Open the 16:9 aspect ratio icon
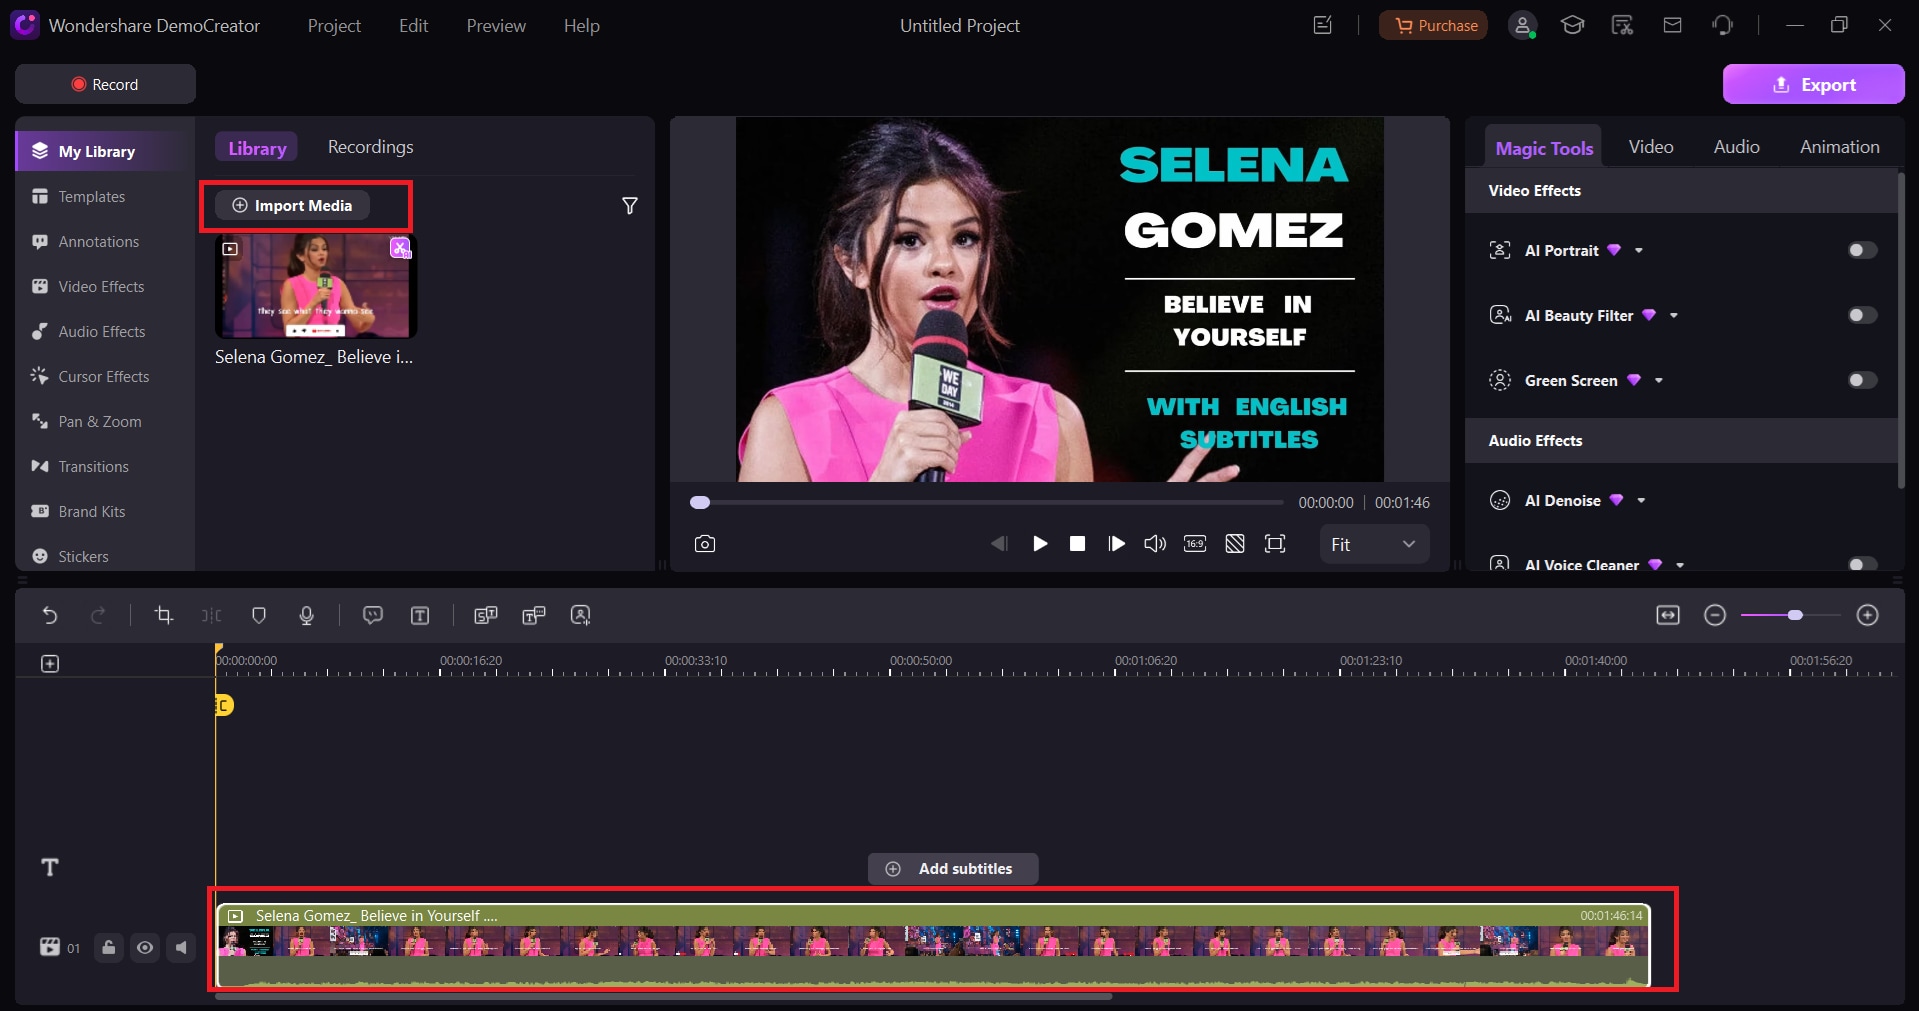 [1195, 544]
